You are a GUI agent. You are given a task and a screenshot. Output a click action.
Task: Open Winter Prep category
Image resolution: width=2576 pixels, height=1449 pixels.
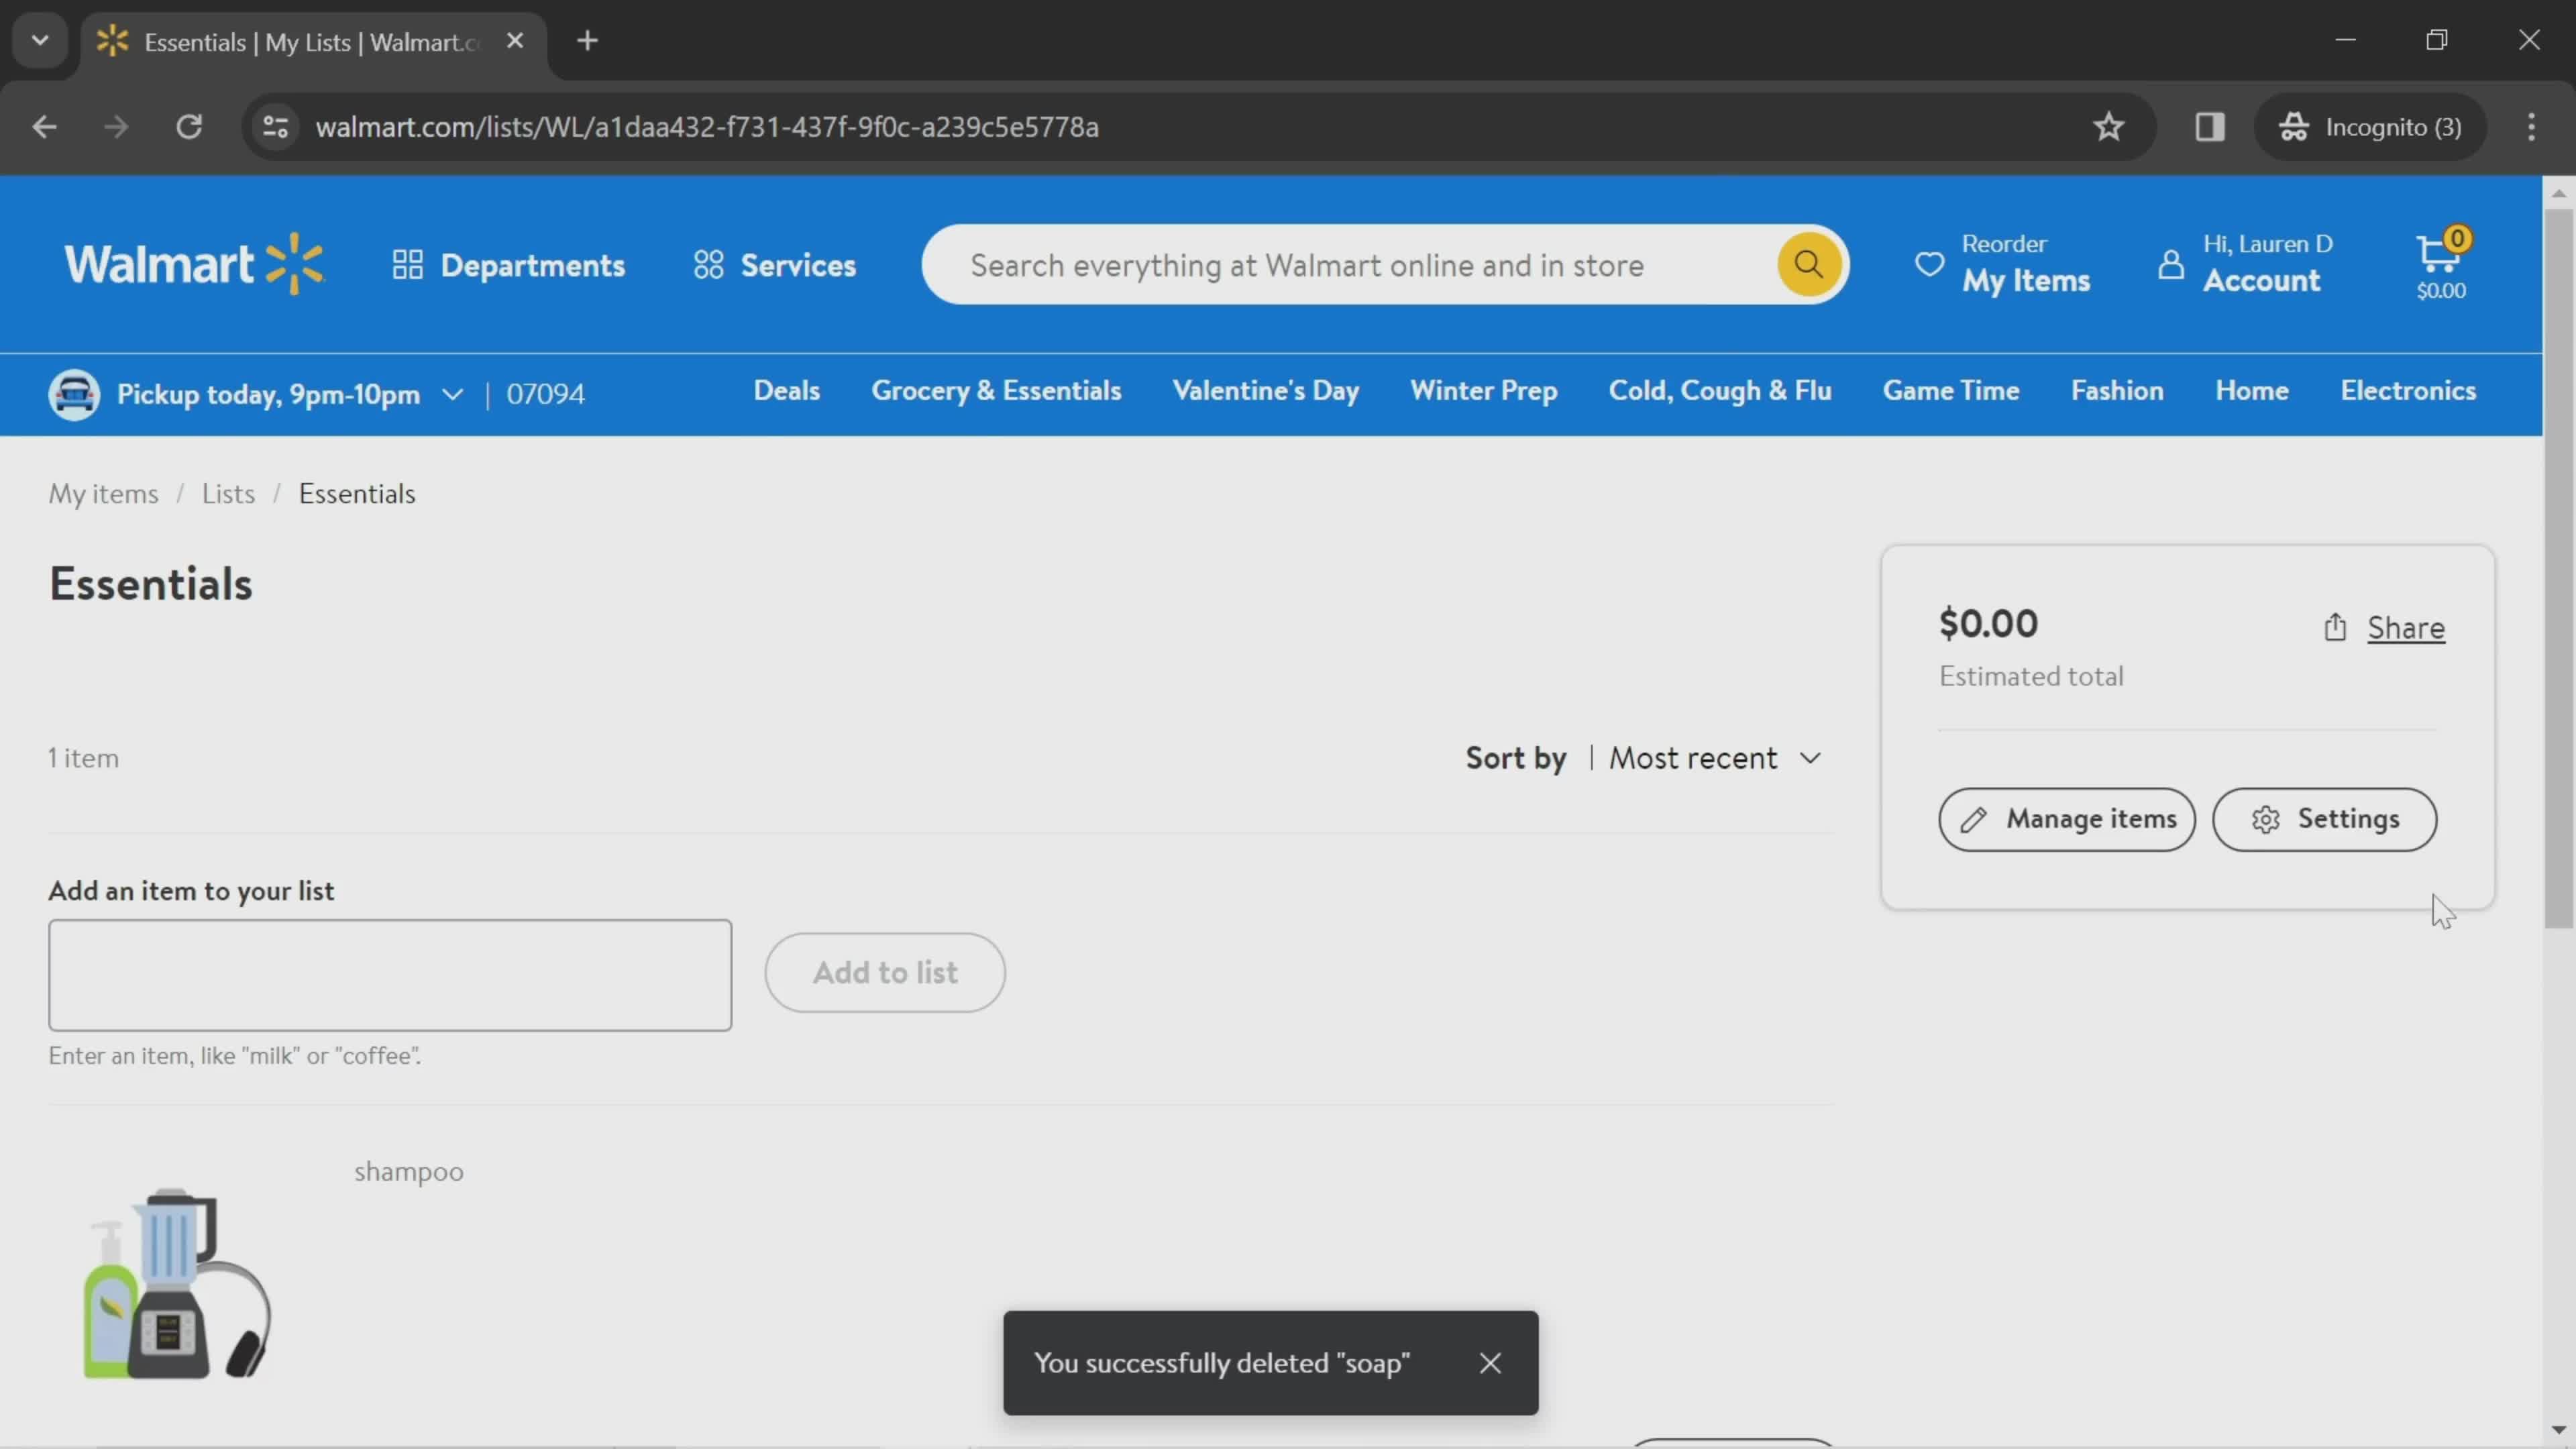pos(1483,391)
